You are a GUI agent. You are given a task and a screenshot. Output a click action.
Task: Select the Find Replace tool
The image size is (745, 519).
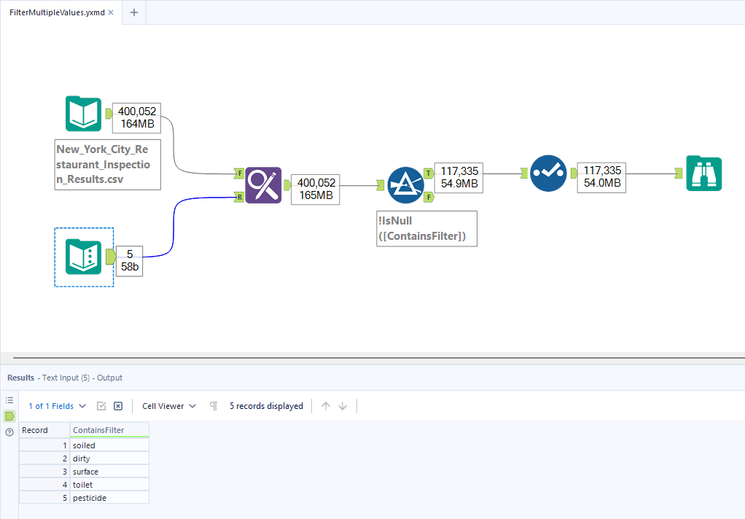click(x=263, y=185)
